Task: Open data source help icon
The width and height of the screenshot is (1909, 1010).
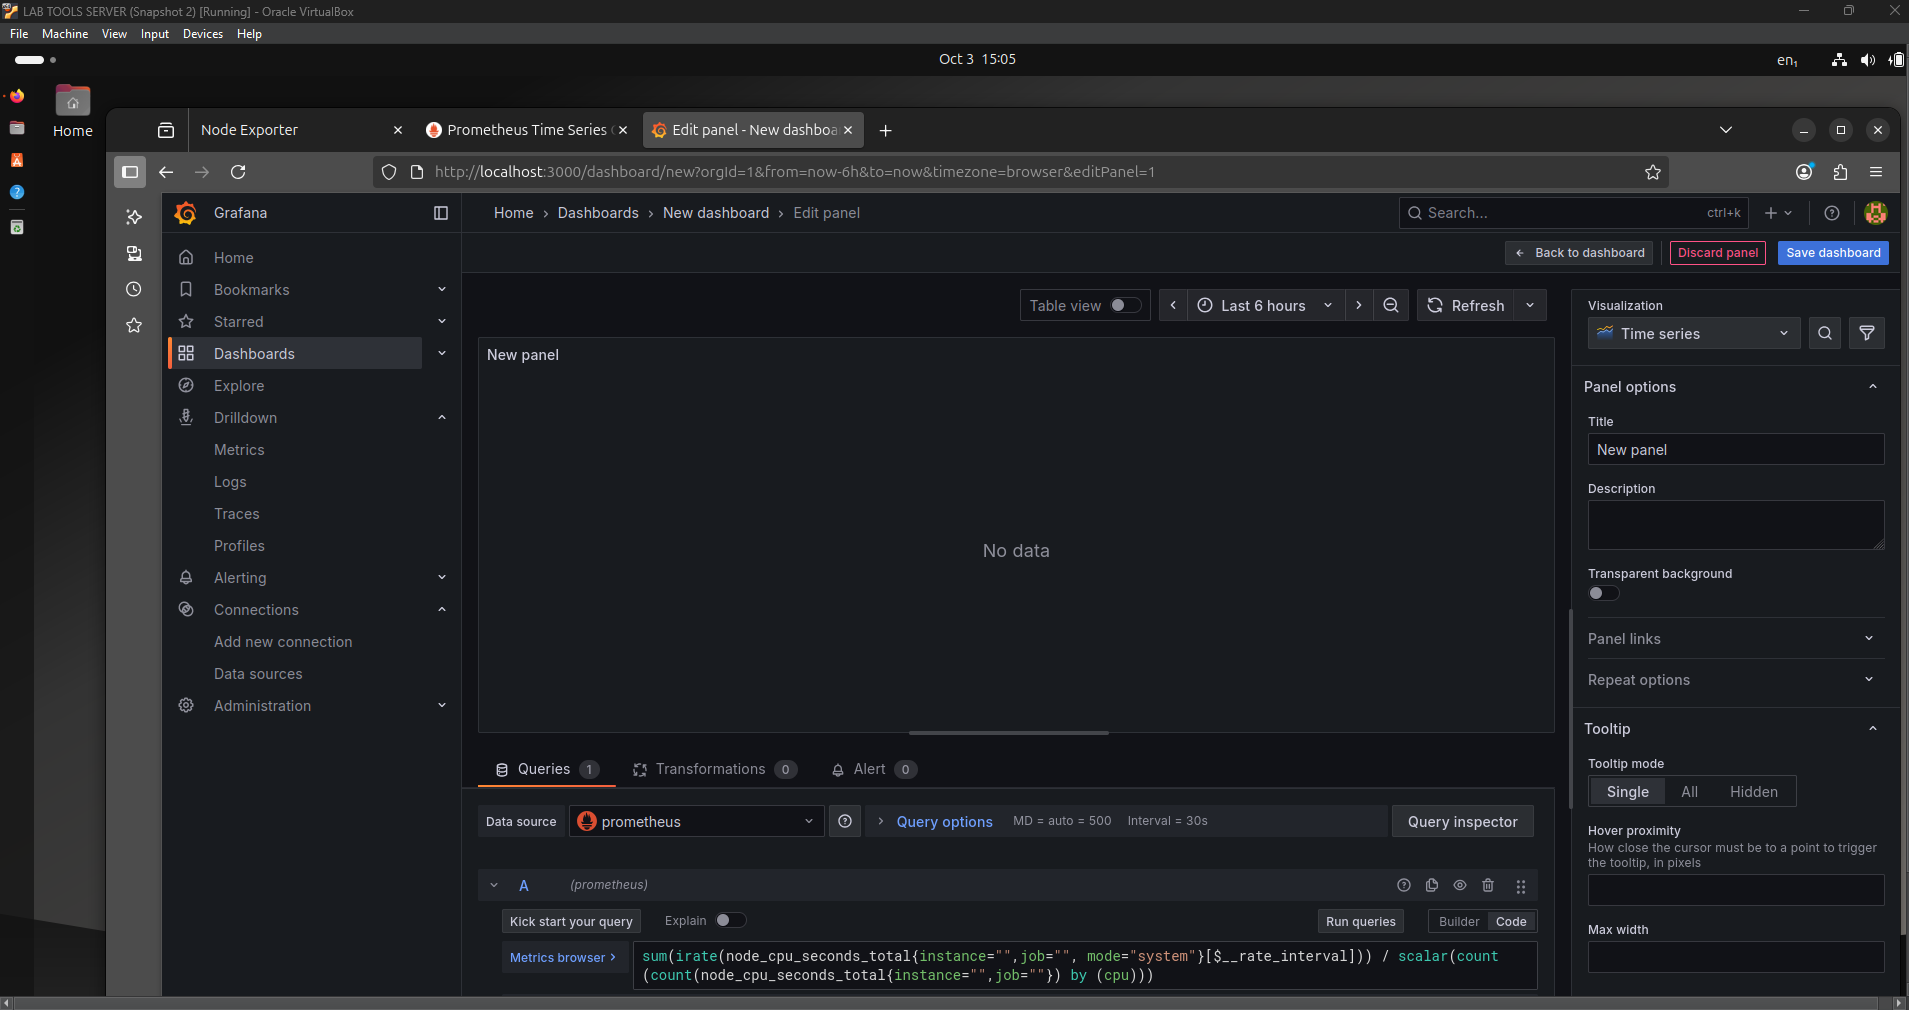Action: (845, 821)
